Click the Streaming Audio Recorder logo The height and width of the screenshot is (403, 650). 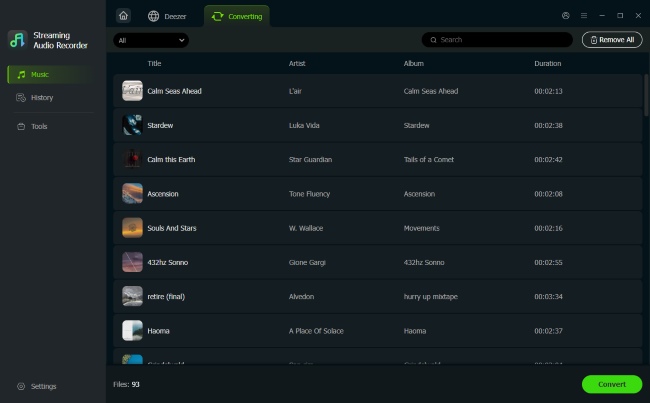17,40
